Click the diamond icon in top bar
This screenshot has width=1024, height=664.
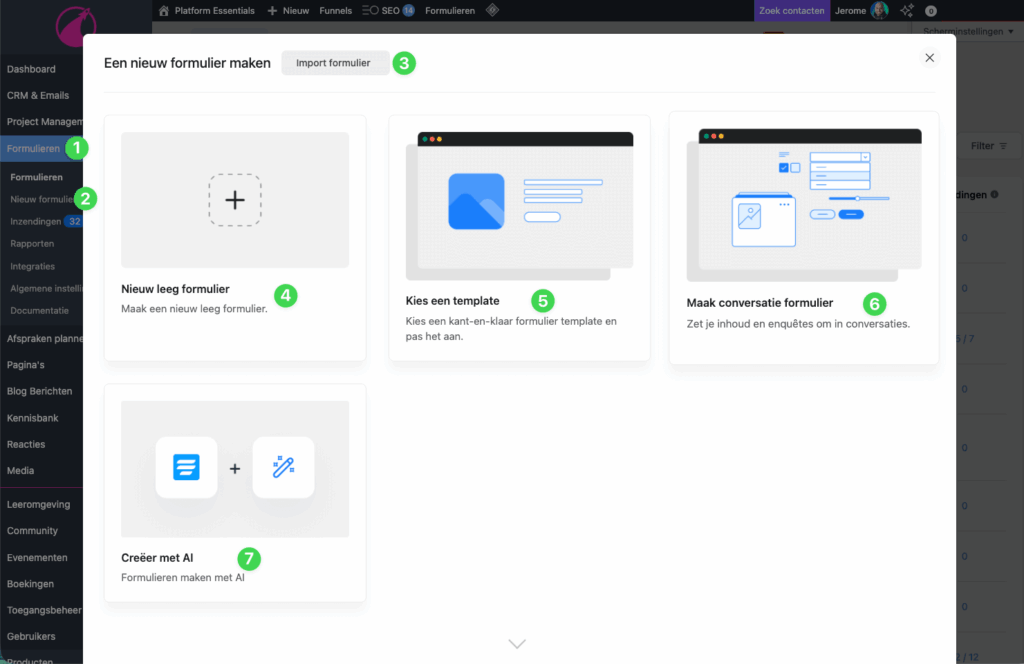(491, 11)
